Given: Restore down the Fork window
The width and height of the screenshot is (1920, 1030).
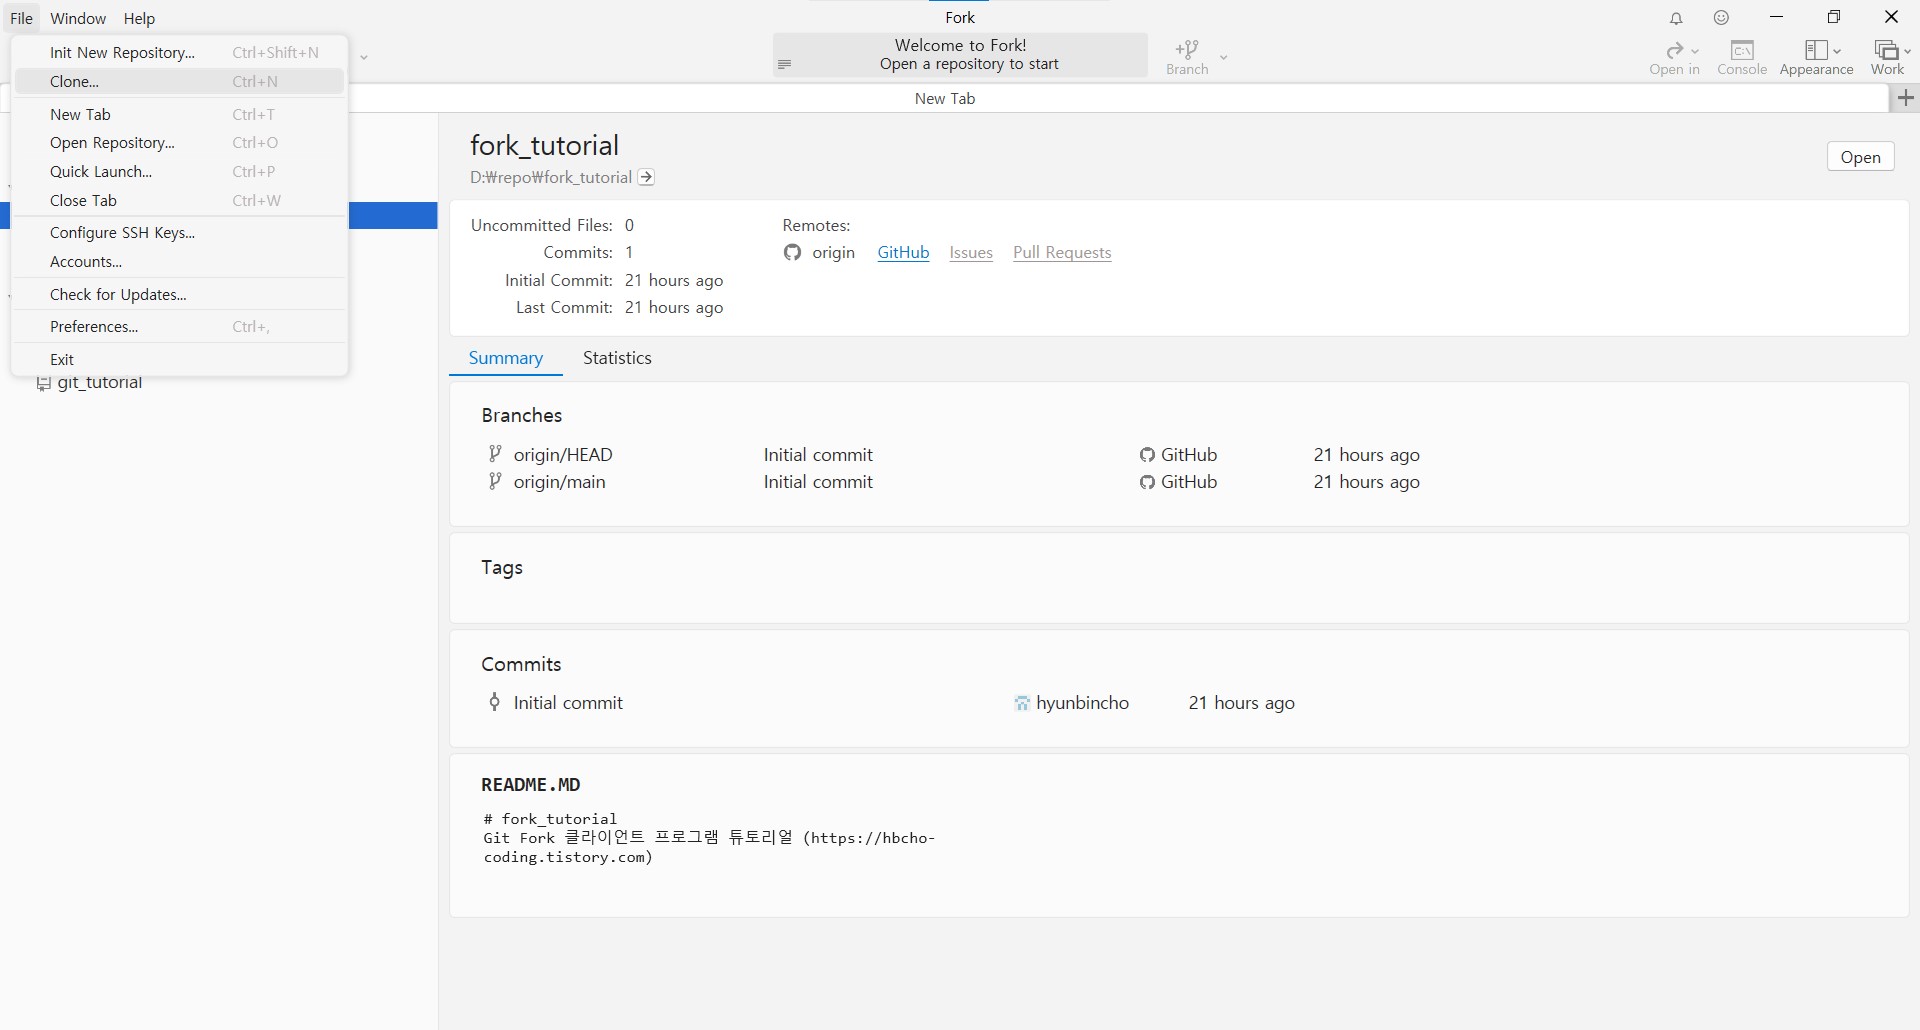Looking at the screenshot, I should [1833, 17].
